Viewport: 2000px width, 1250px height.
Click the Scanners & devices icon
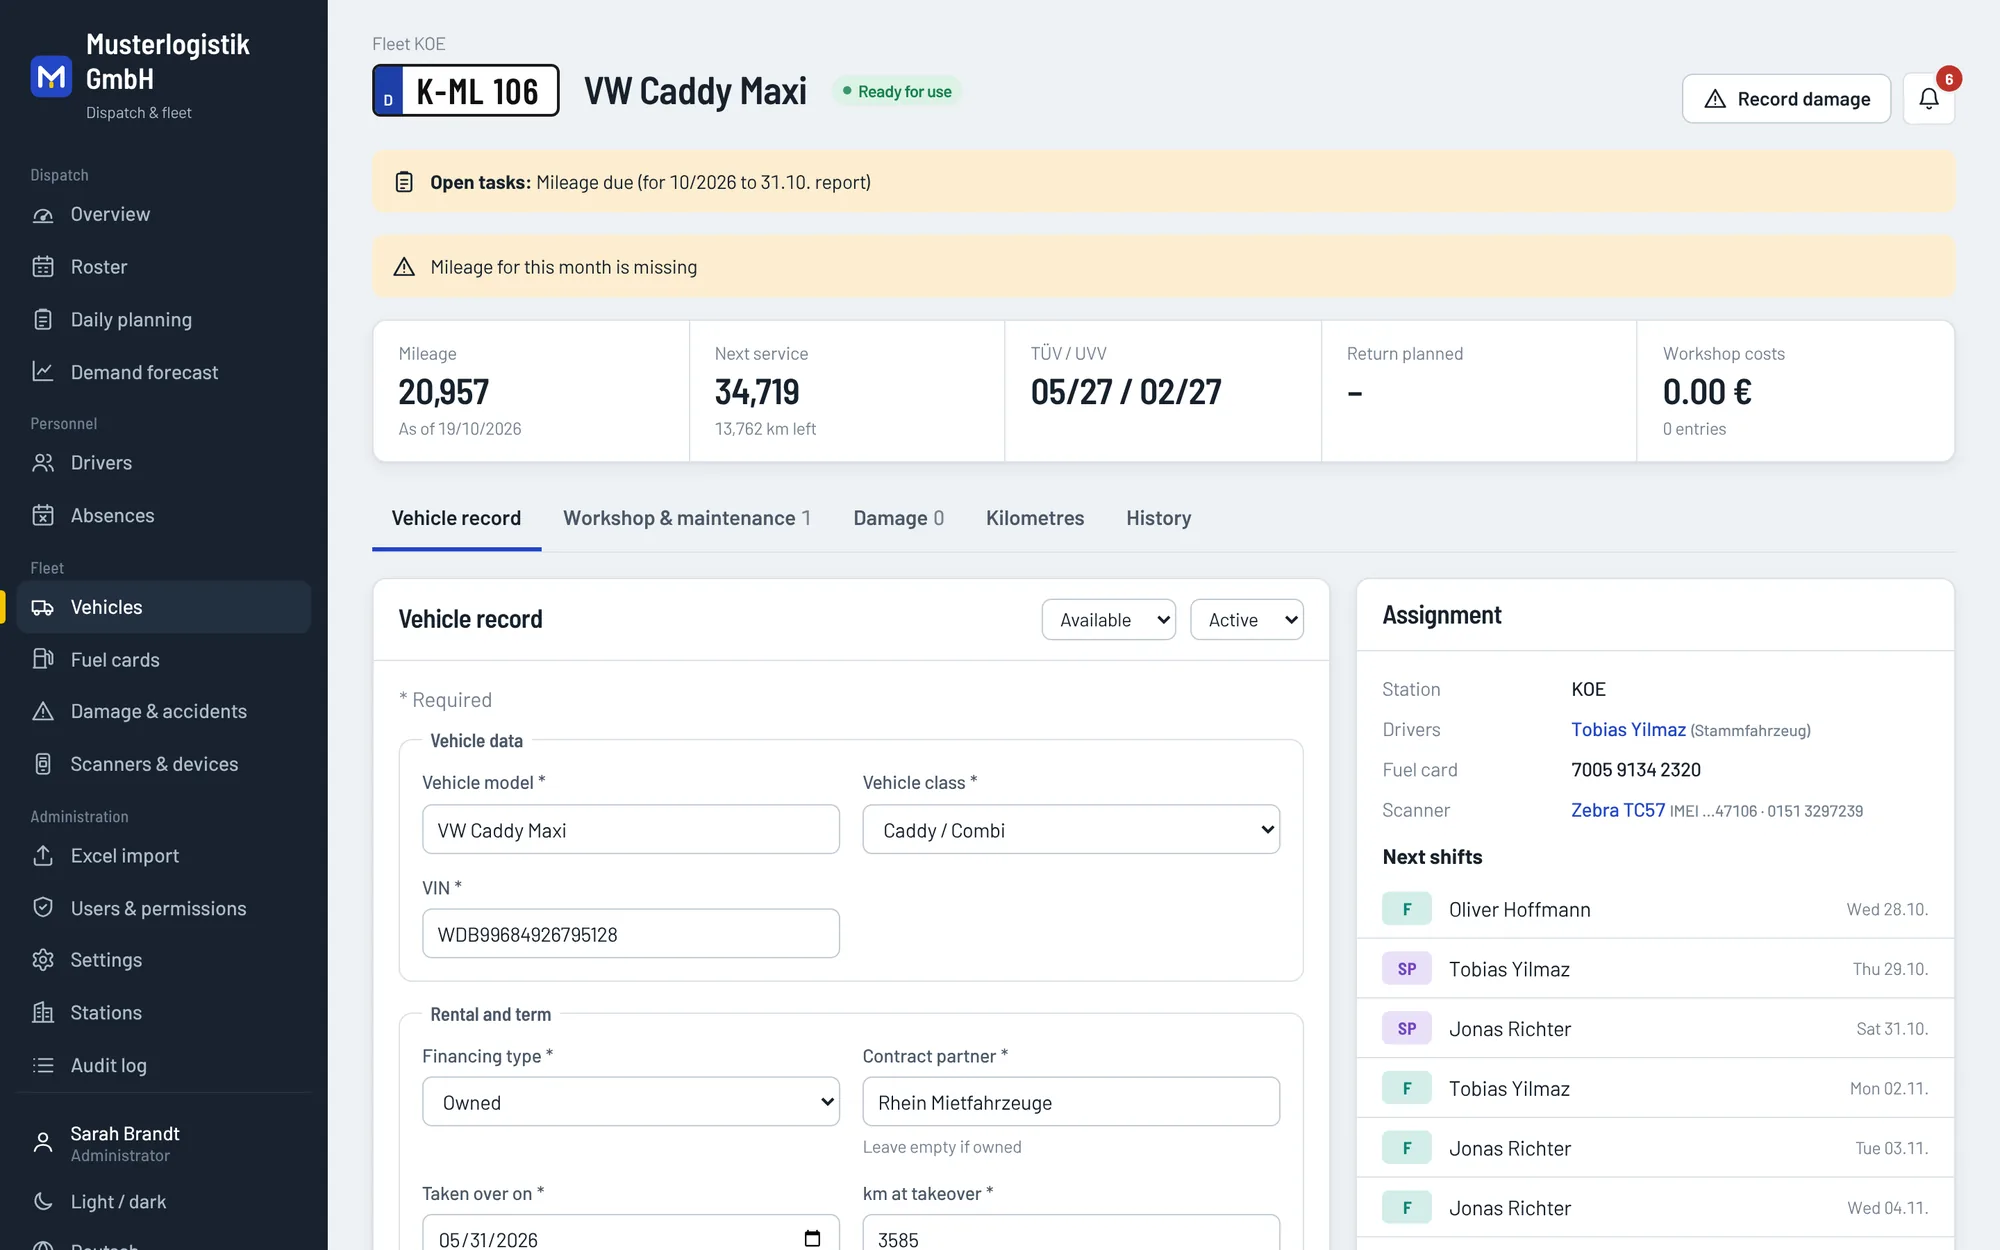(43, 764)
